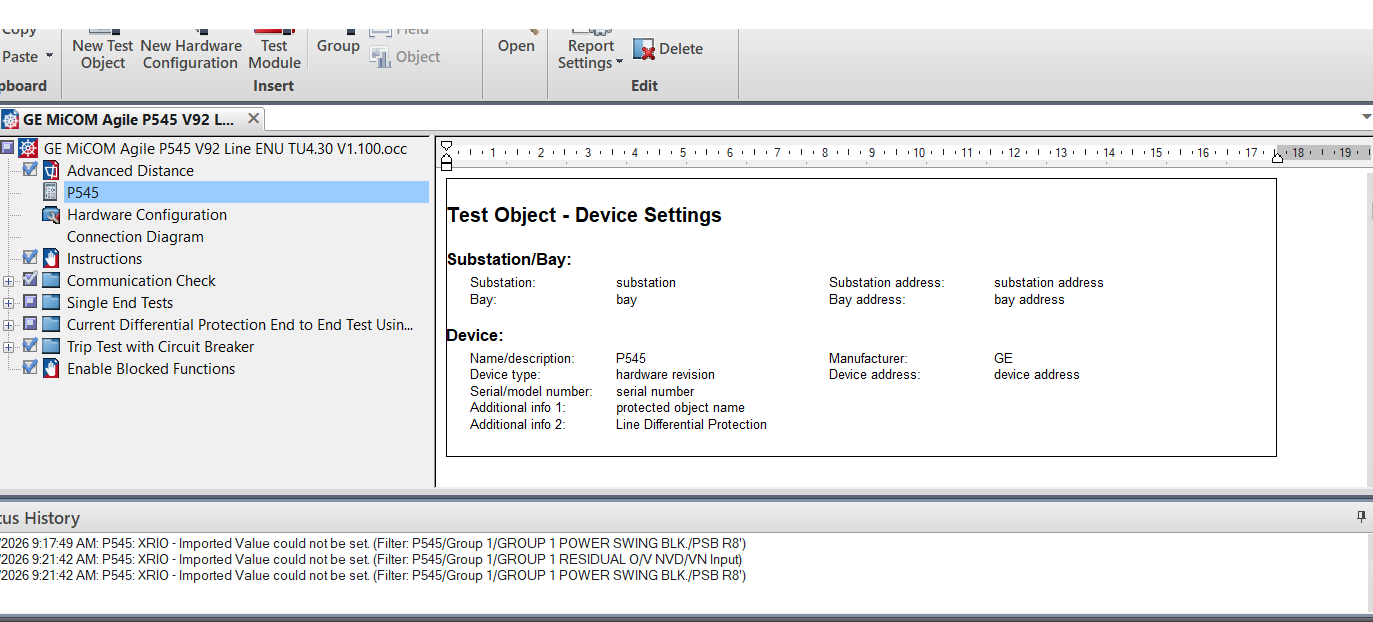Click the P545 test object calculator icon
The height and width of the screenshot is (622, 1373).
pyautogui.click(x=50, y=192)
